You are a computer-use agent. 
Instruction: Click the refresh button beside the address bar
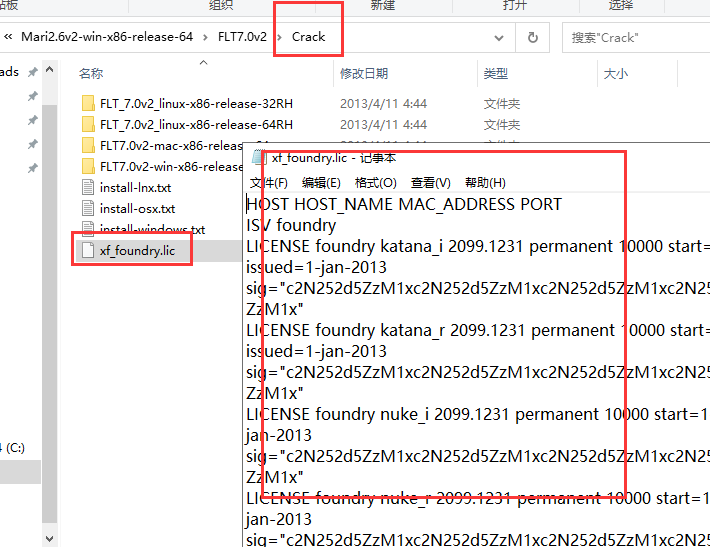(533, 37)
